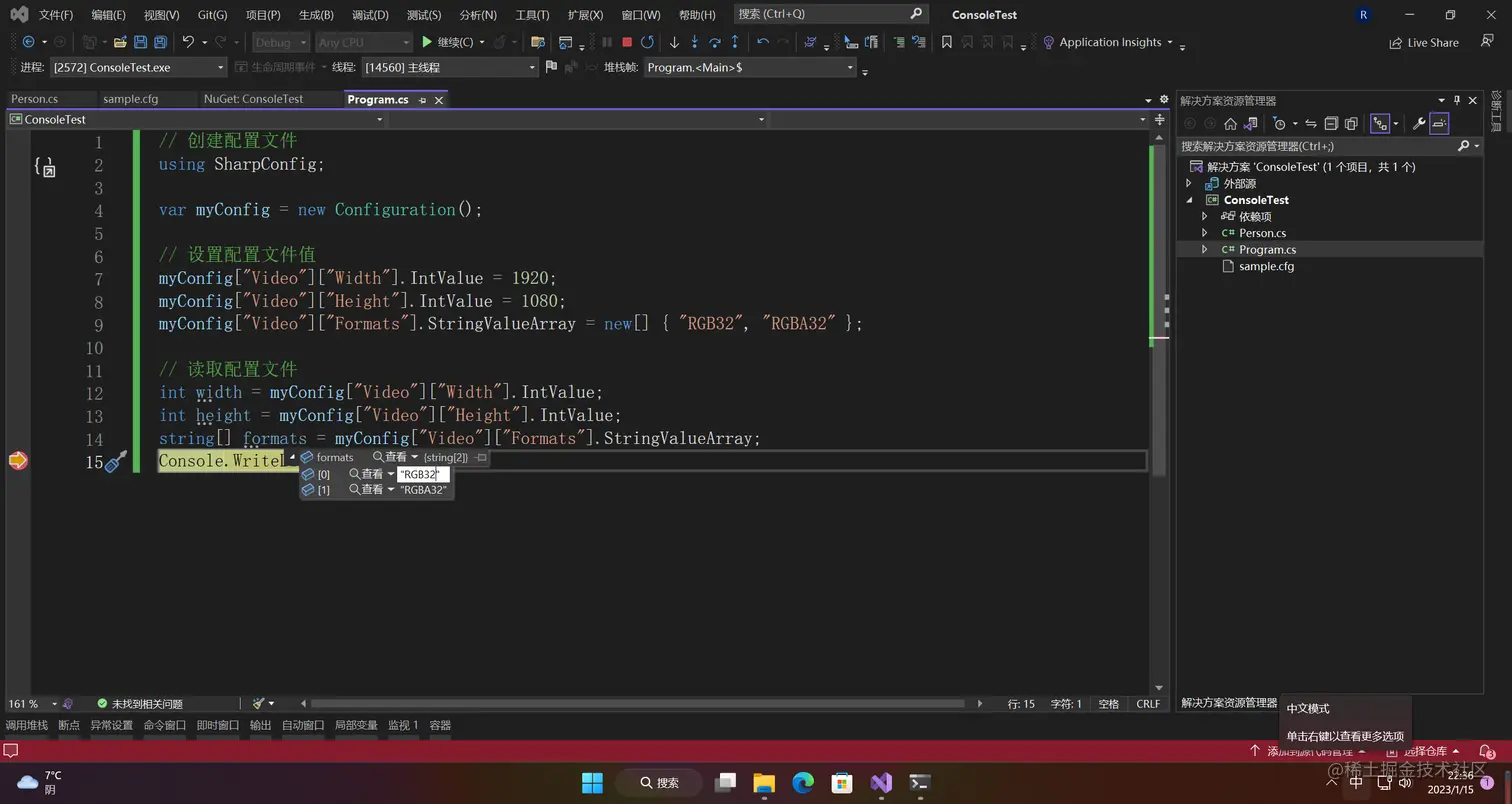Open the Git(G) menu
This screenshot has height=804, width=1512.
[x=212, y=15]
